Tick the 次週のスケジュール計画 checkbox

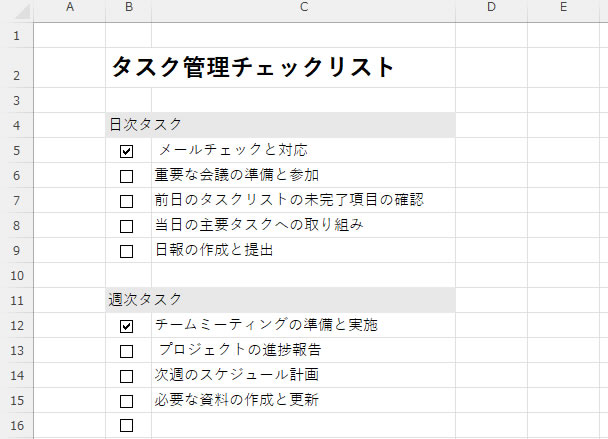tap(126, 377)
